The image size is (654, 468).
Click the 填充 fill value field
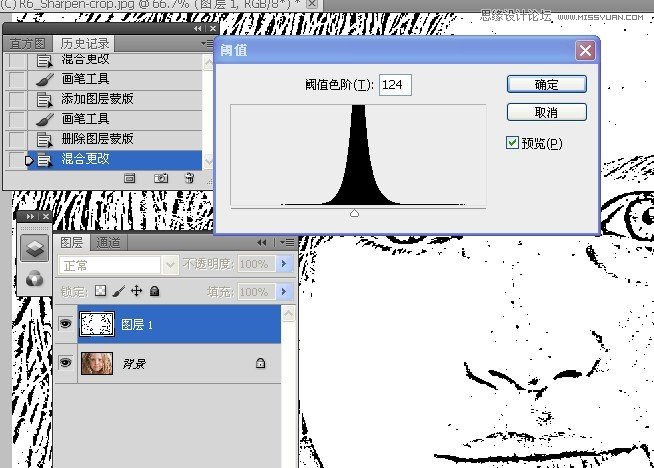(x=256, y=292)
